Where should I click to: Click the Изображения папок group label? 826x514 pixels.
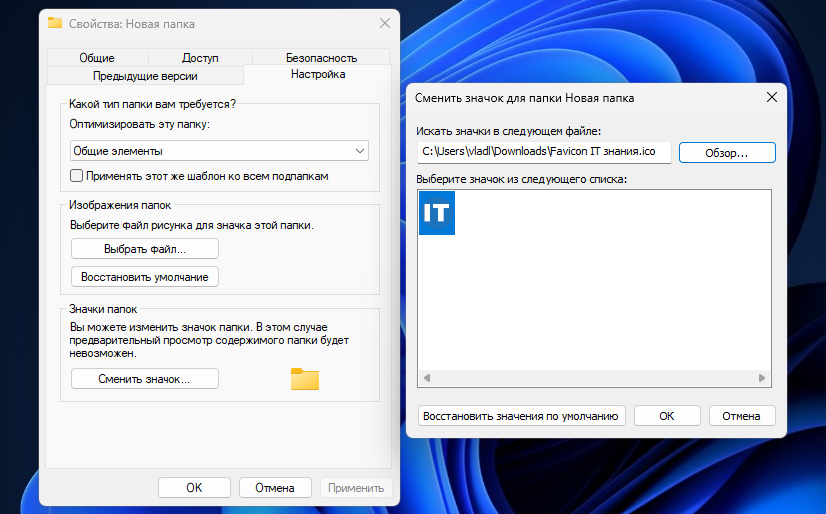point(120,205)
